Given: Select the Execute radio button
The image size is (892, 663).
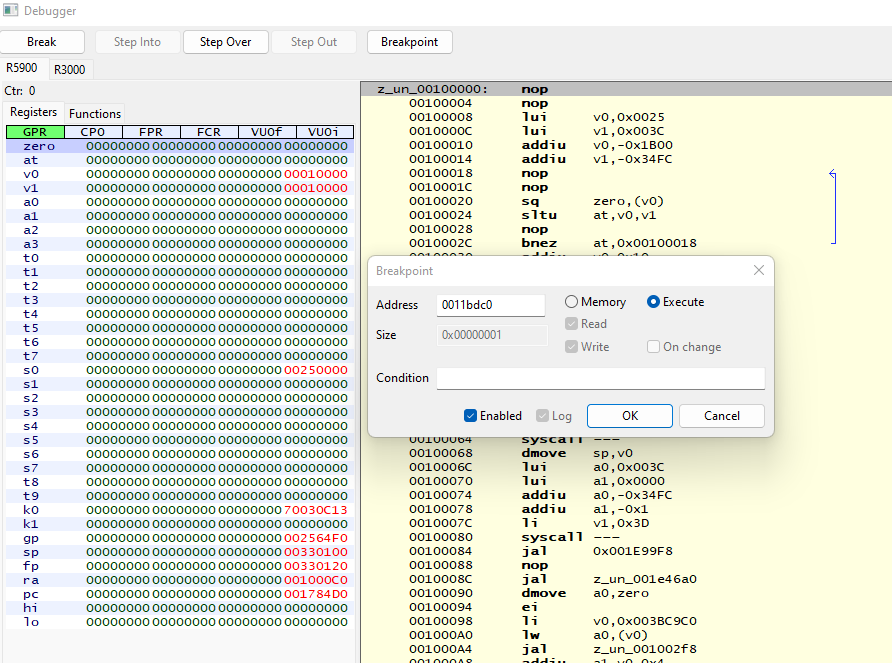Looking at the screenshot, I should tap(654, 302).
